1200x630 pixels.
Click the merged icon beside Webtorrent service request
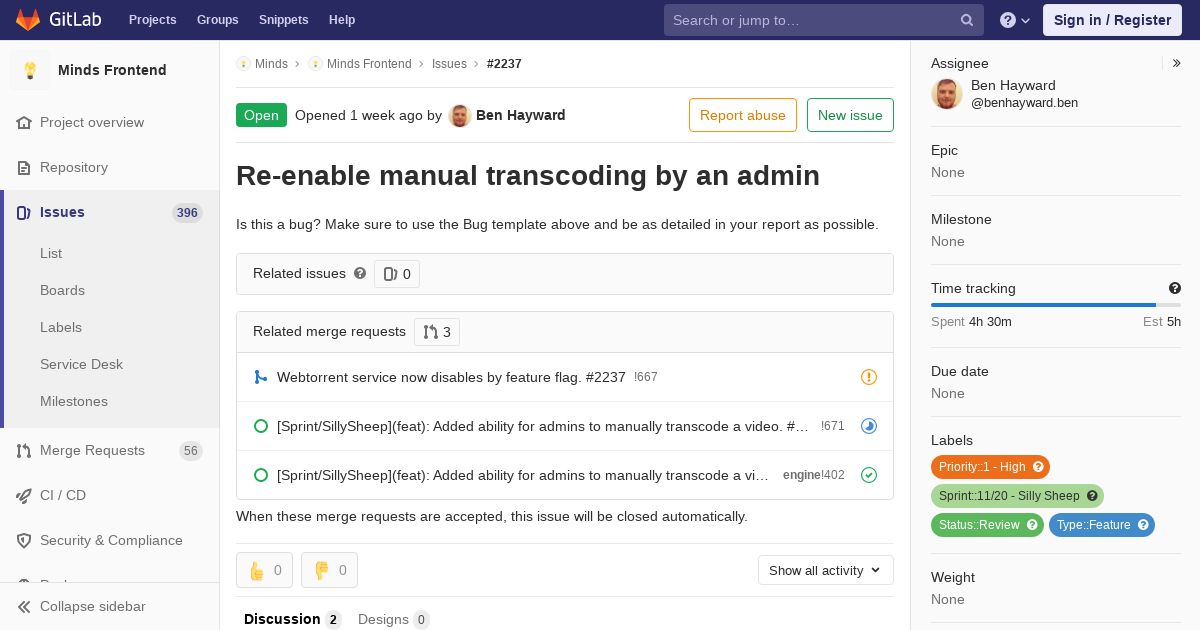(261, 377)
